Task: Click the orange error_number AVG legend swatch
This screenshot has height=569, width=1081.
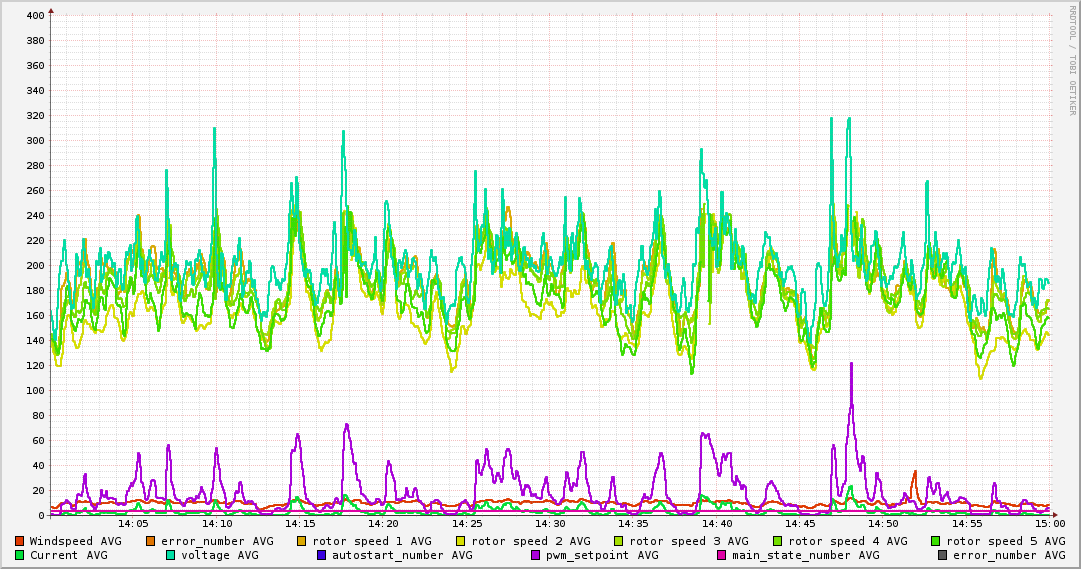Action: tap(151, 541)
